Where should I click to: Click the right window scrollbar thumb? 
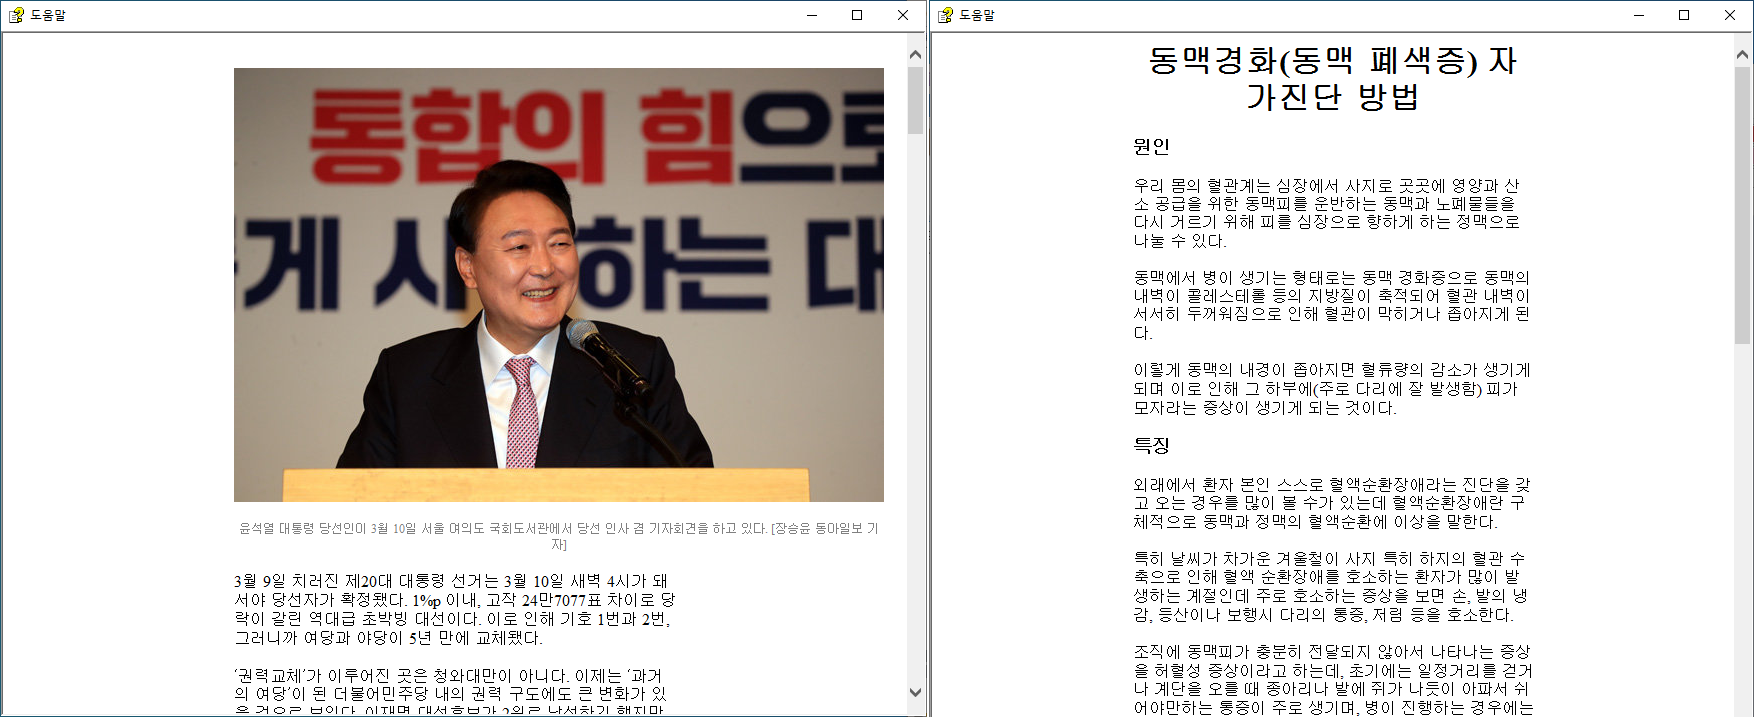click(x=1743, y=205)
